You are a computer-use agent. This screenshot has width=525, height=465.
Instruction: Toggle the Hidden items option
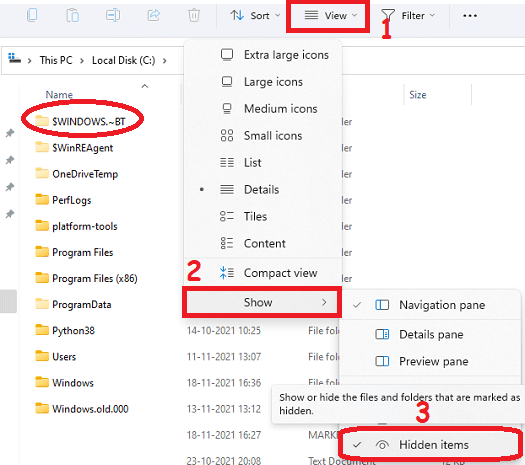click(x=431, y=445)
